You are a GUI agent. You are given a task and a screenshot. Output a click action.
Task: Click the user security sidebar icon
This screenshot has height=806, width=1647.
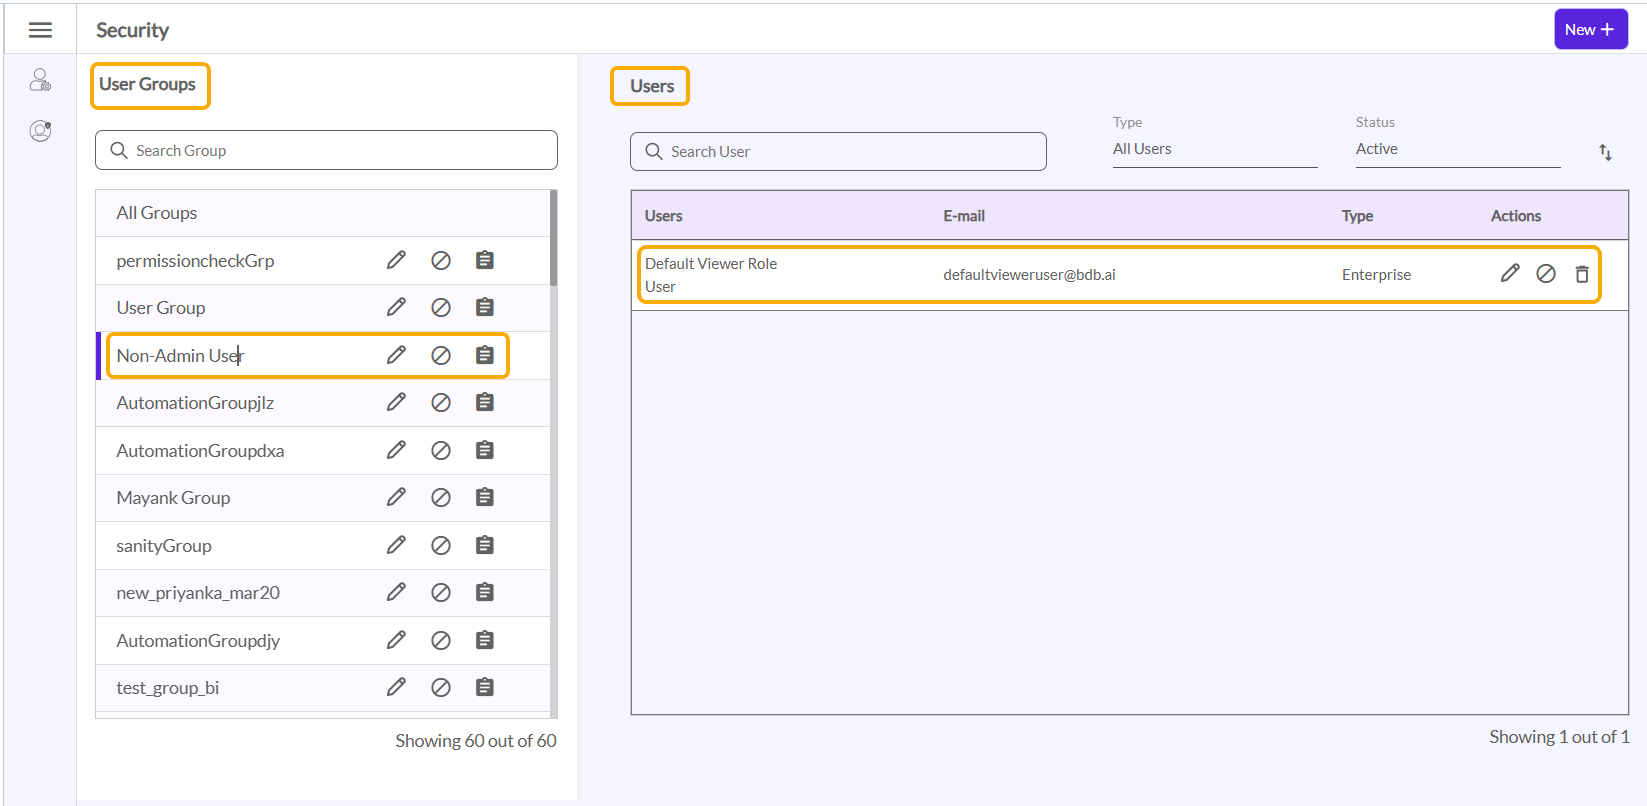tap(40, 80)
